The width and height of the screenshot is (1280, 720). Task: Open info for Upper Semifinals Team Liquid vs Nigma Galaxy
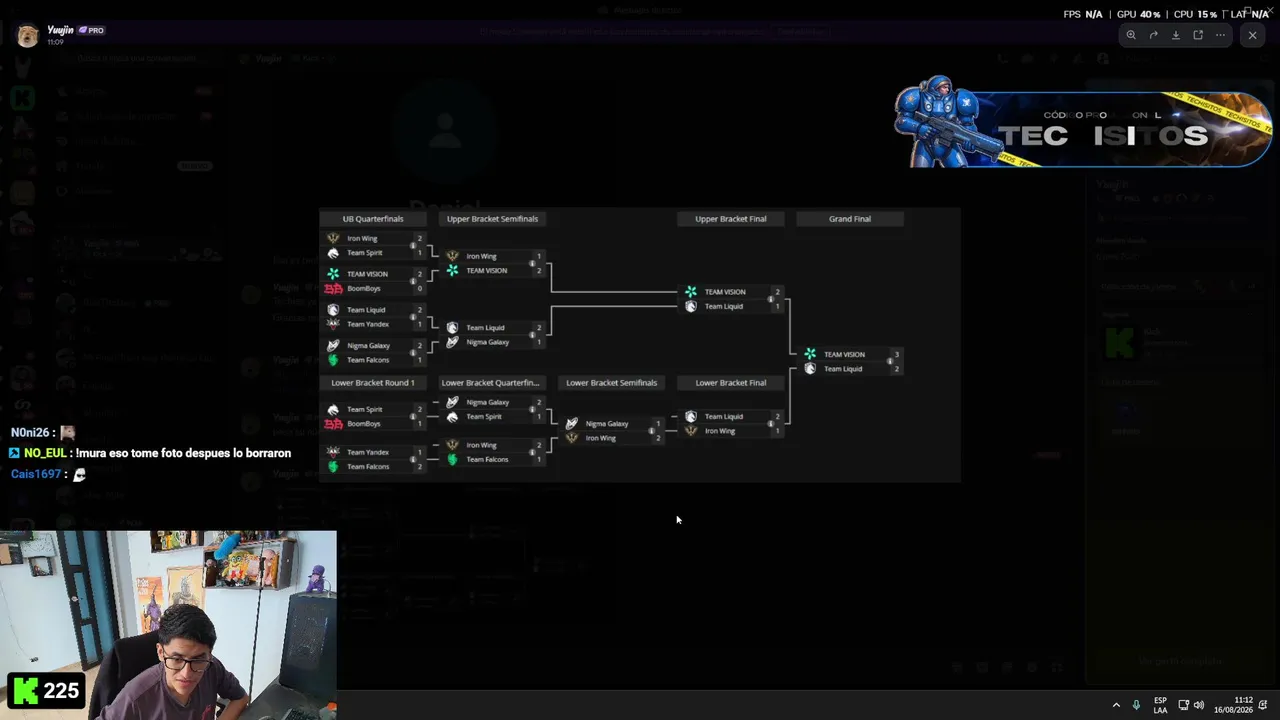click(x=532, y=335)
